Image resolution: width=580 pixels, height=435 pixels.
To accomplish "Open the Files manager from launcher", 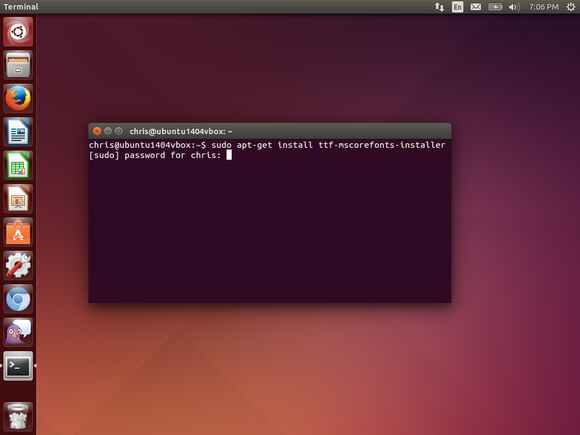I will pos(18,65).
